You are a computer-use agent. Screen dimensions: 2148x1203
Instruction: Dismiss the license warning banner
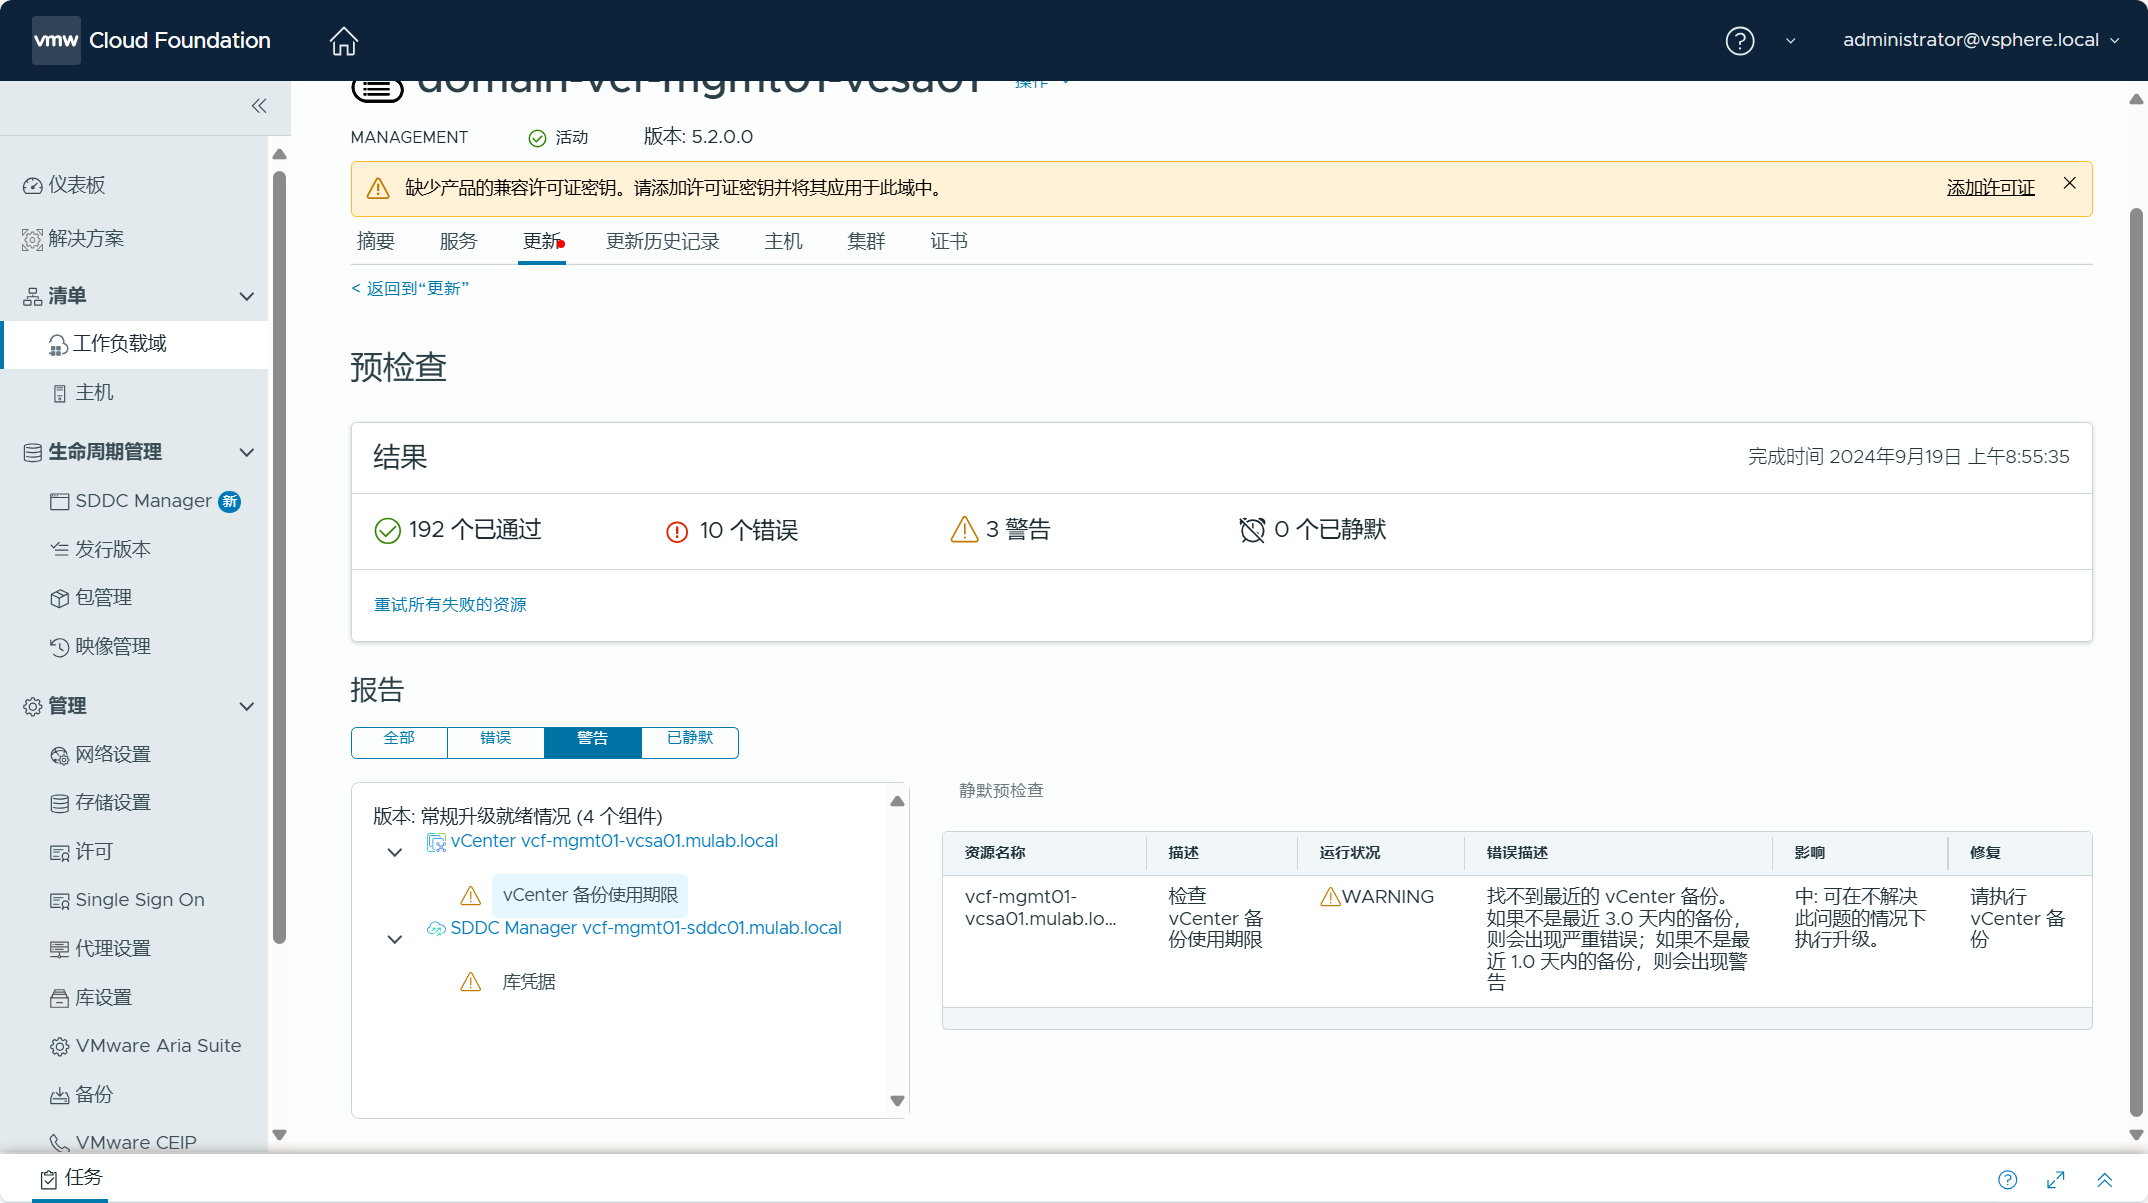pos(2069,183)
